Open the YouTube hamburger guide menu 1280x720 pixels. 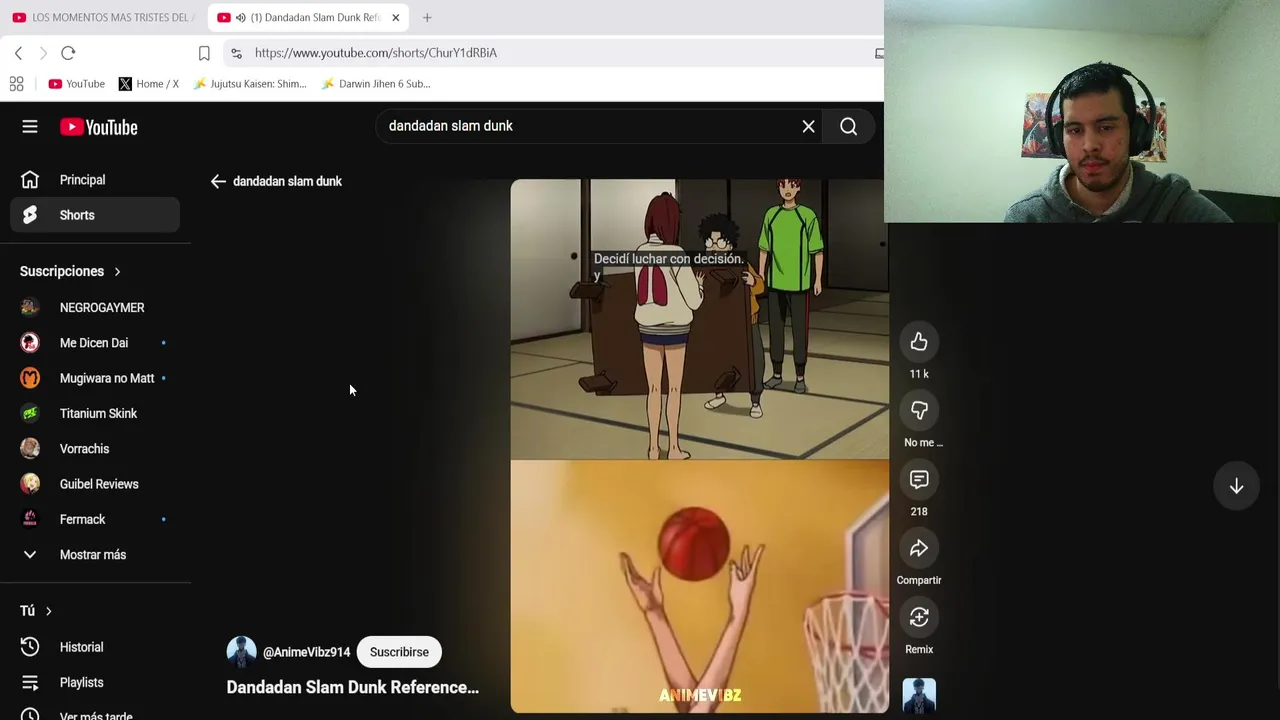30,127
